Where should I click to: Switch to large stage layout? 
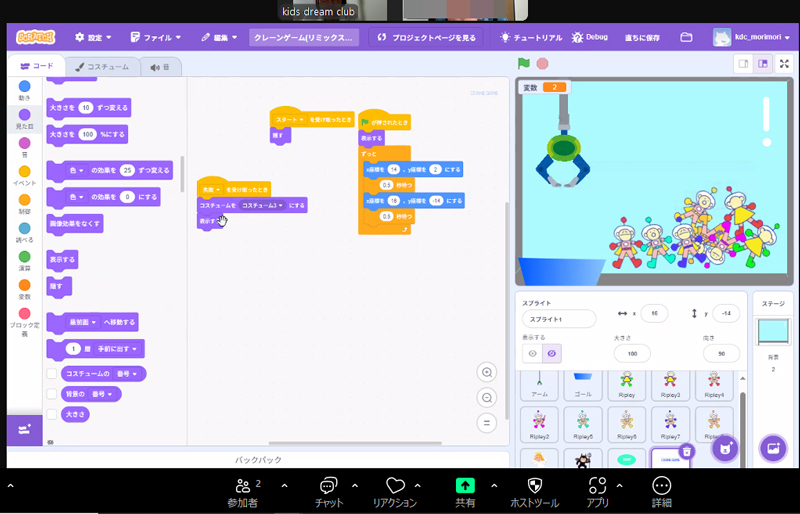[763, 64]
